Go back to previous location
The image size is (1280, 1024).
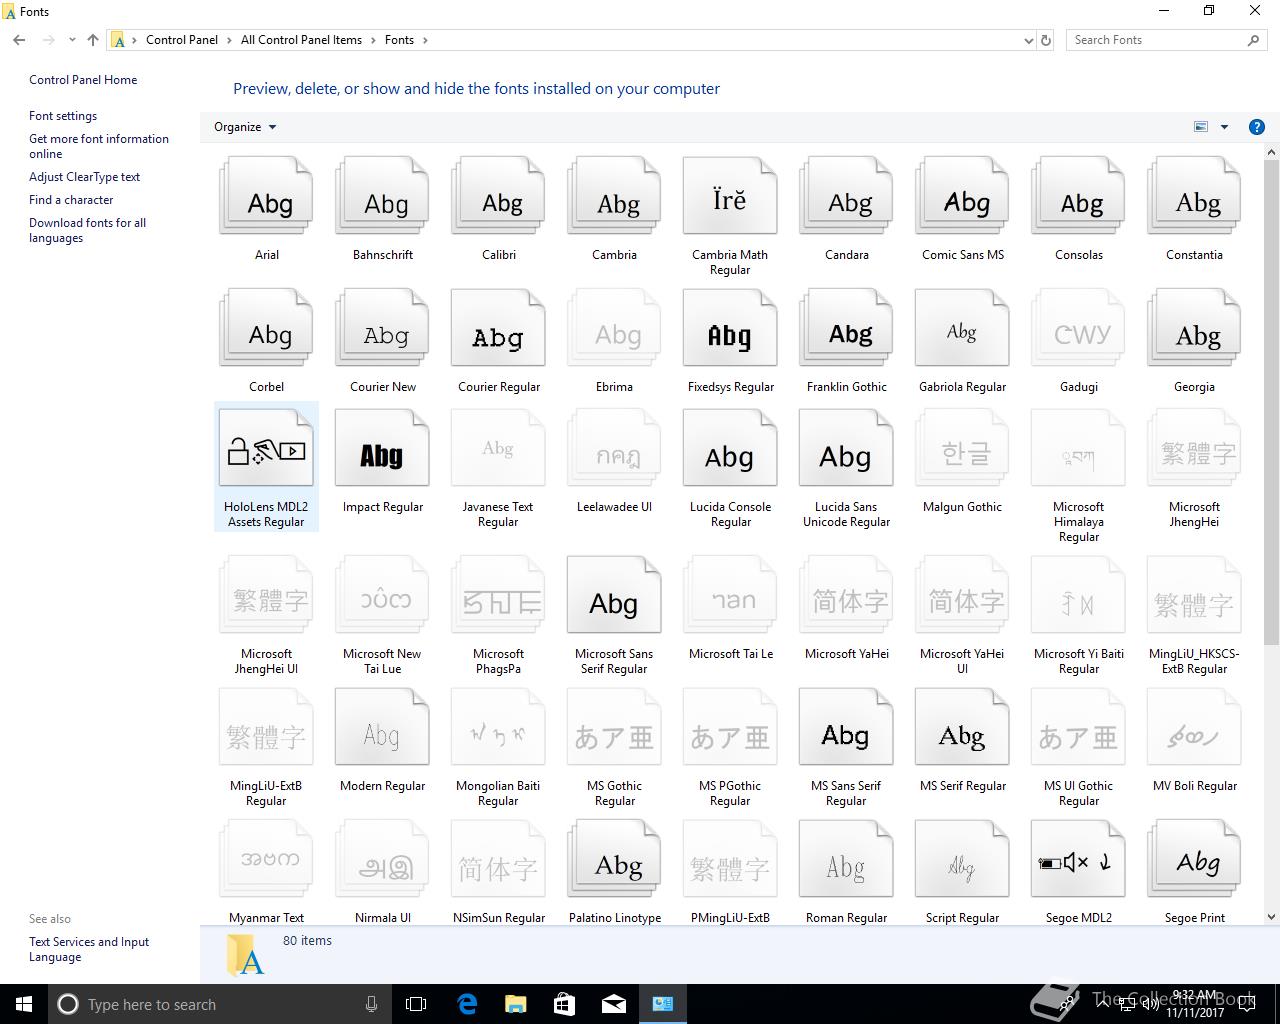[19, 40]
